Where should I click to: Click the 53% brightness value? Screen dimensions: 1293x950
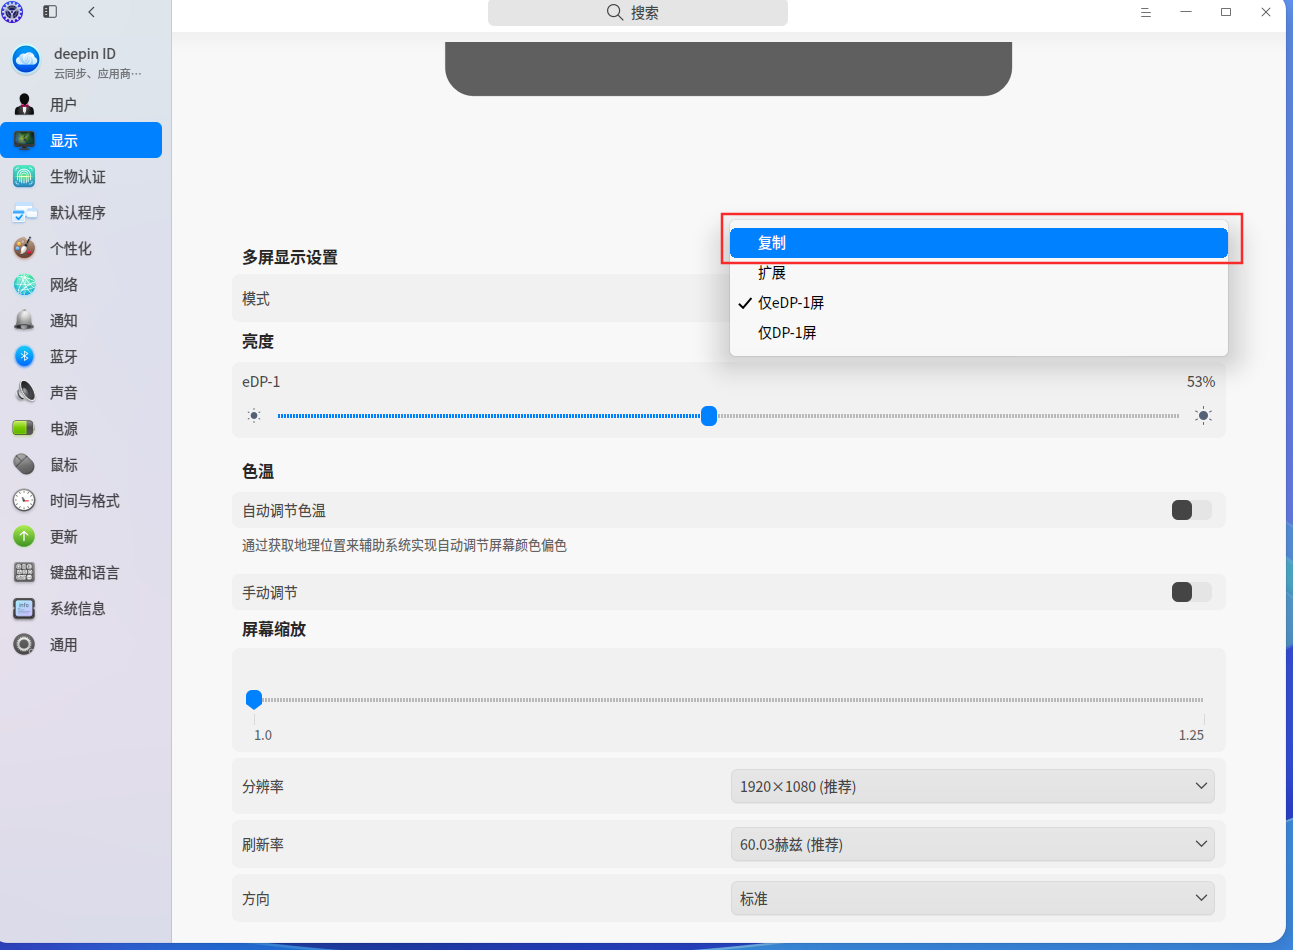pyautogui.click(x=1201, y=382)
